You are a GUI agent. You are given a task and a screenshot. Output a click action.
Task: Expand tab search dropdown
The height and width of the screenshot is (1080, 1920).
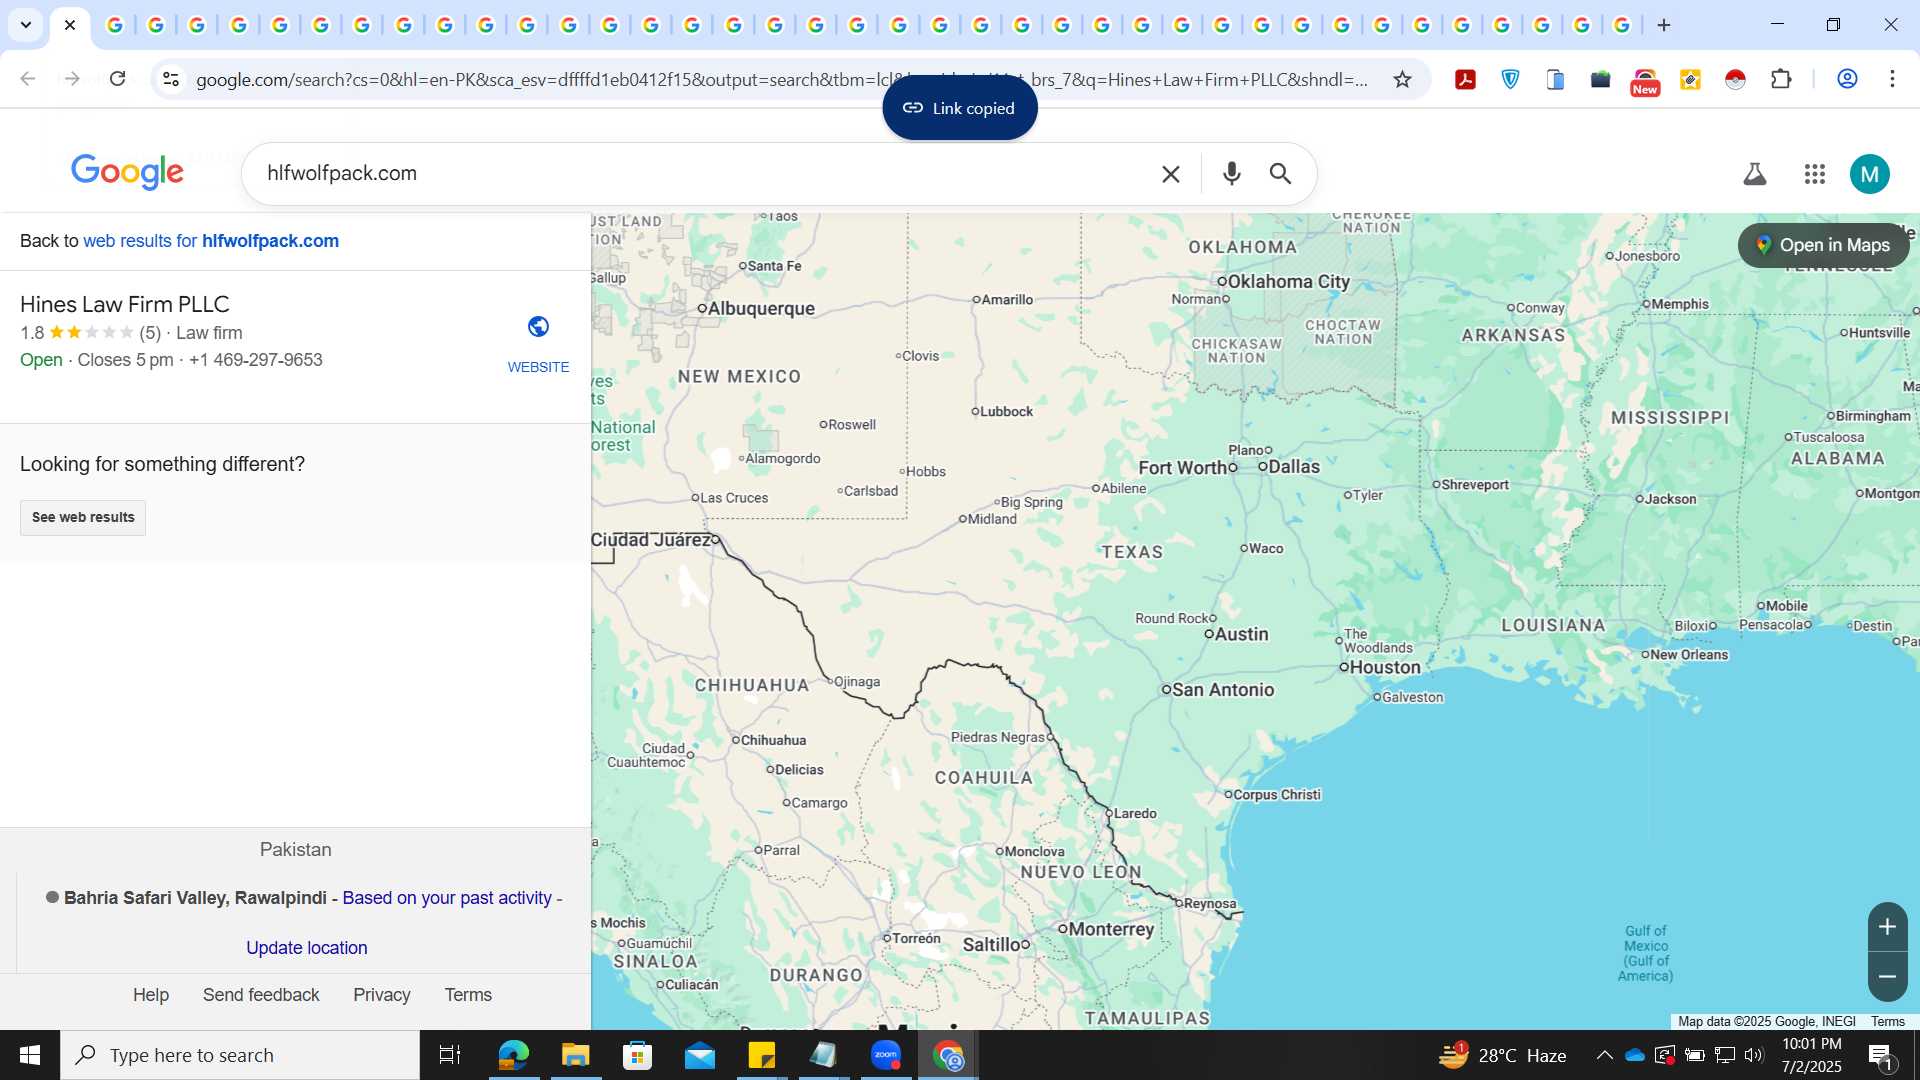click(x=26, y=25)
